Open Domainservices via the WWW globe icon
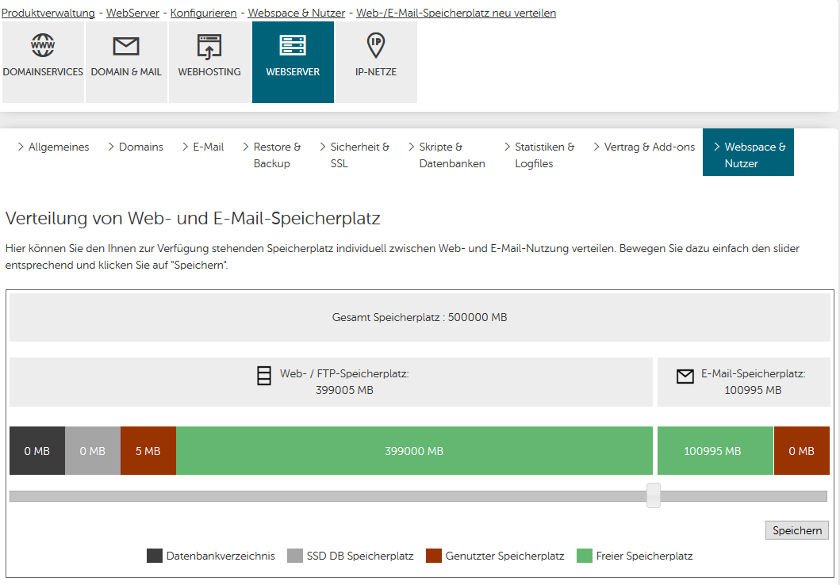 [x=43, y=45]
